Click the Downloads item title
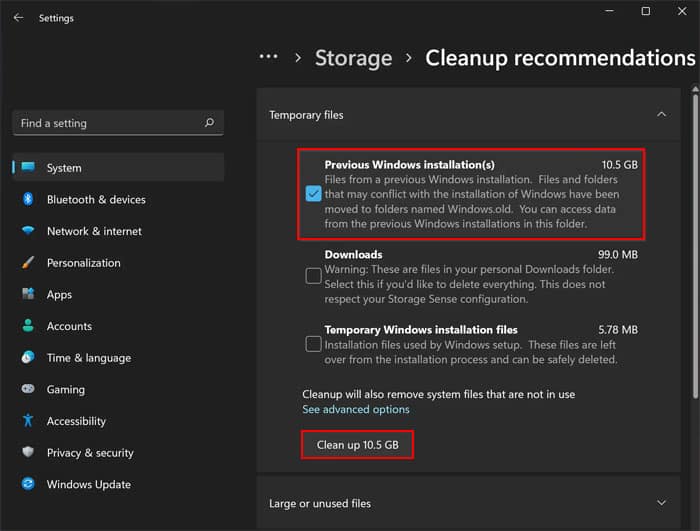This screenshot has height=531, width=700. [353, 255]
